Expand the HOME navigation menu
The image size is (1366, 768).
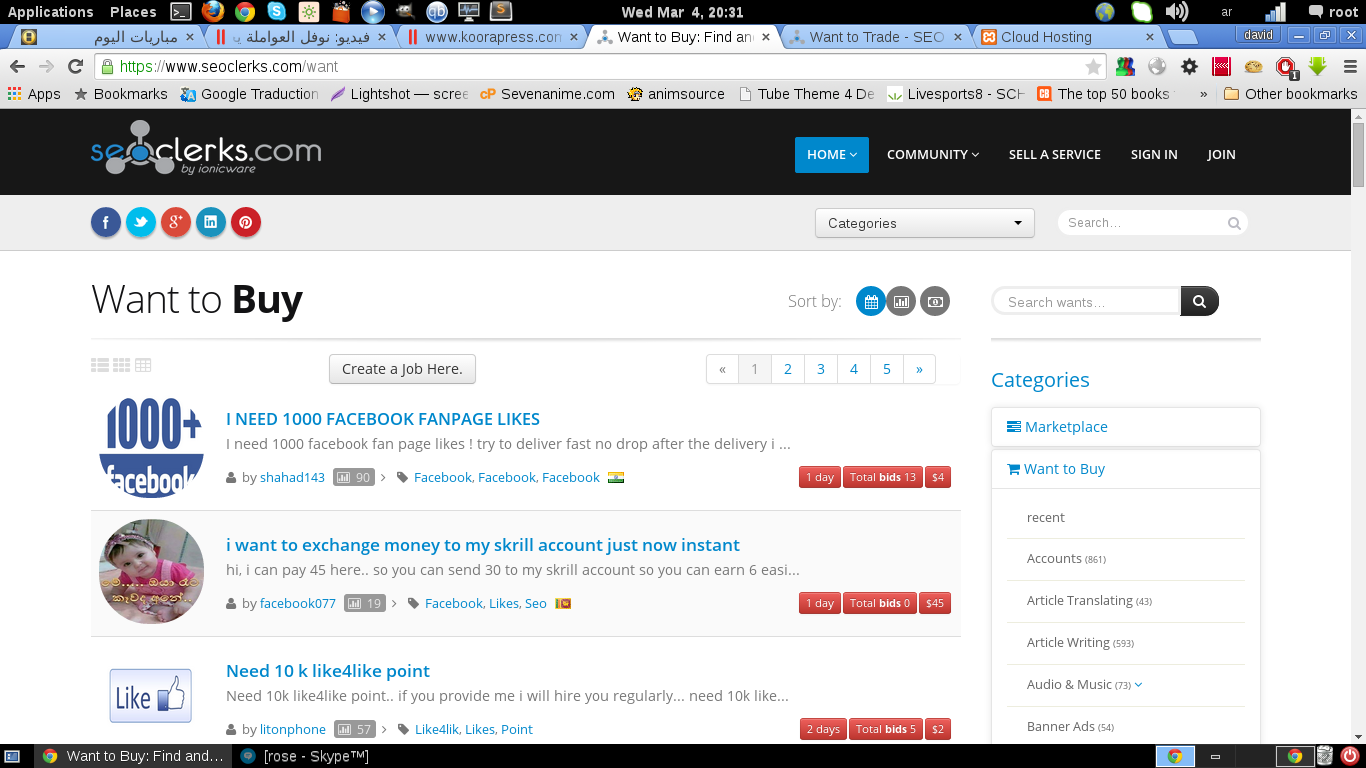831,155
